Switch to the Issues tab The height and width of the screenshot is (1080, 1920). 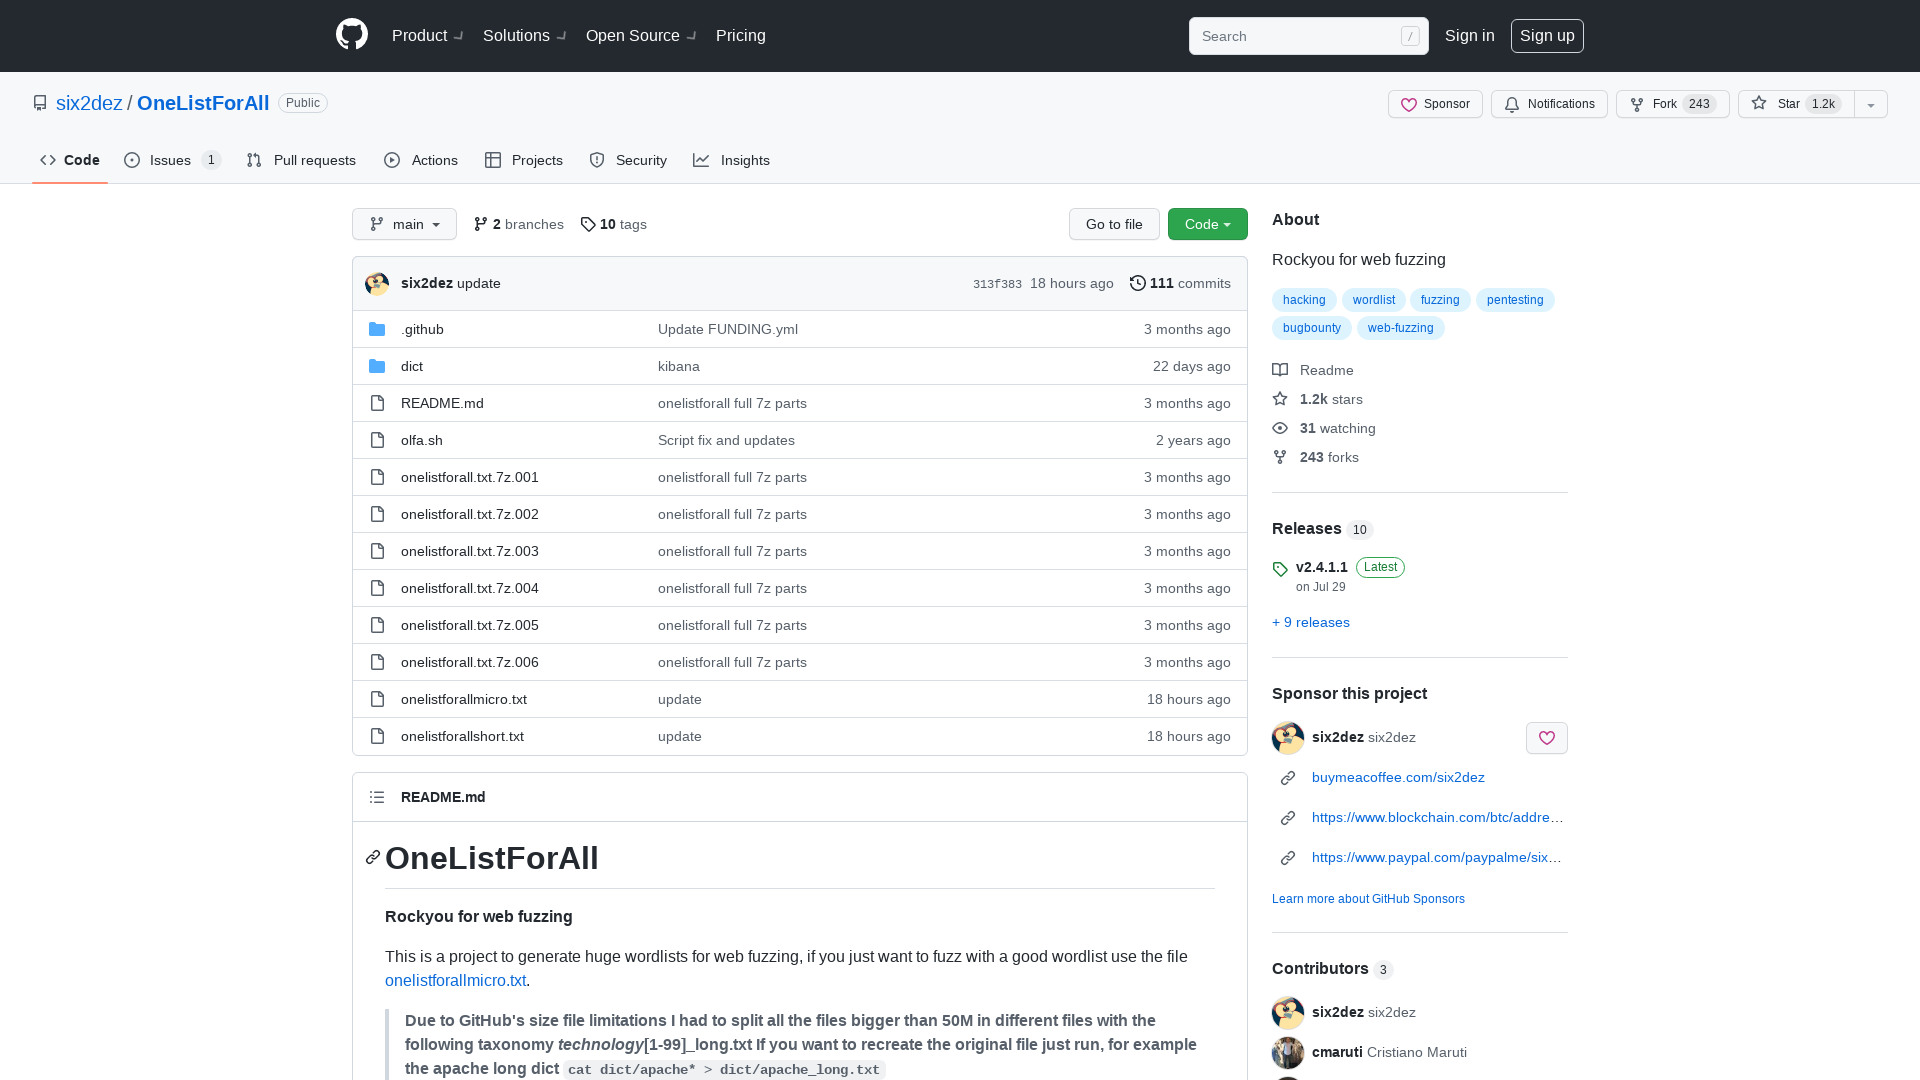pyautogui.click(x=172, y=160)
